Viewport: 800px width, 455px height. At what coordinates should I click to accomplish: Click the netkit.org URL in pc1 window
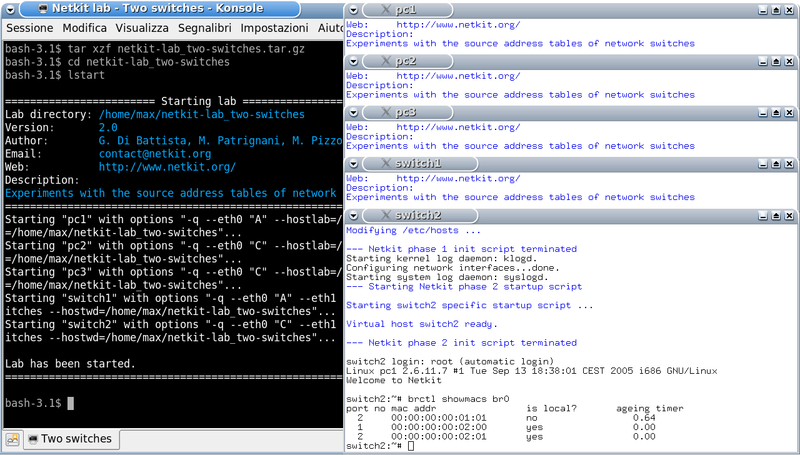point(458,25)
